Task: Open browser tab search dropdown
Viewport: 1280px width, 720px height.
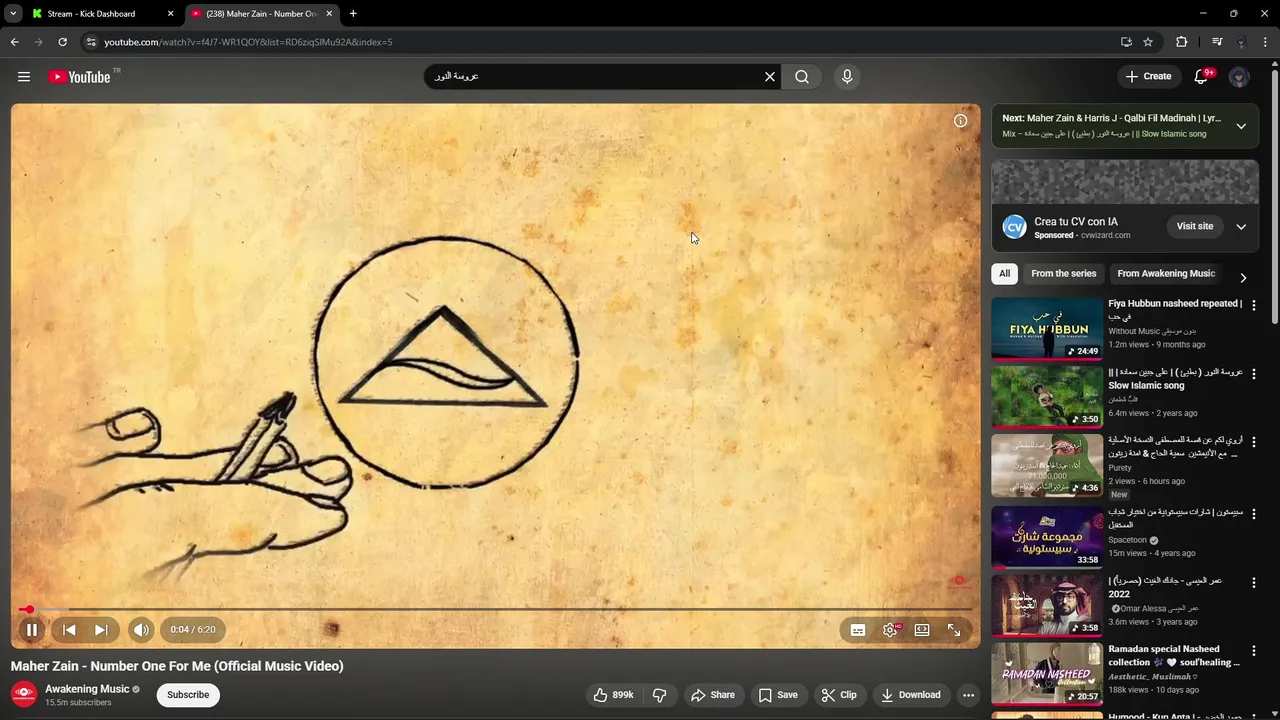Action: click(x=12, y=14)
